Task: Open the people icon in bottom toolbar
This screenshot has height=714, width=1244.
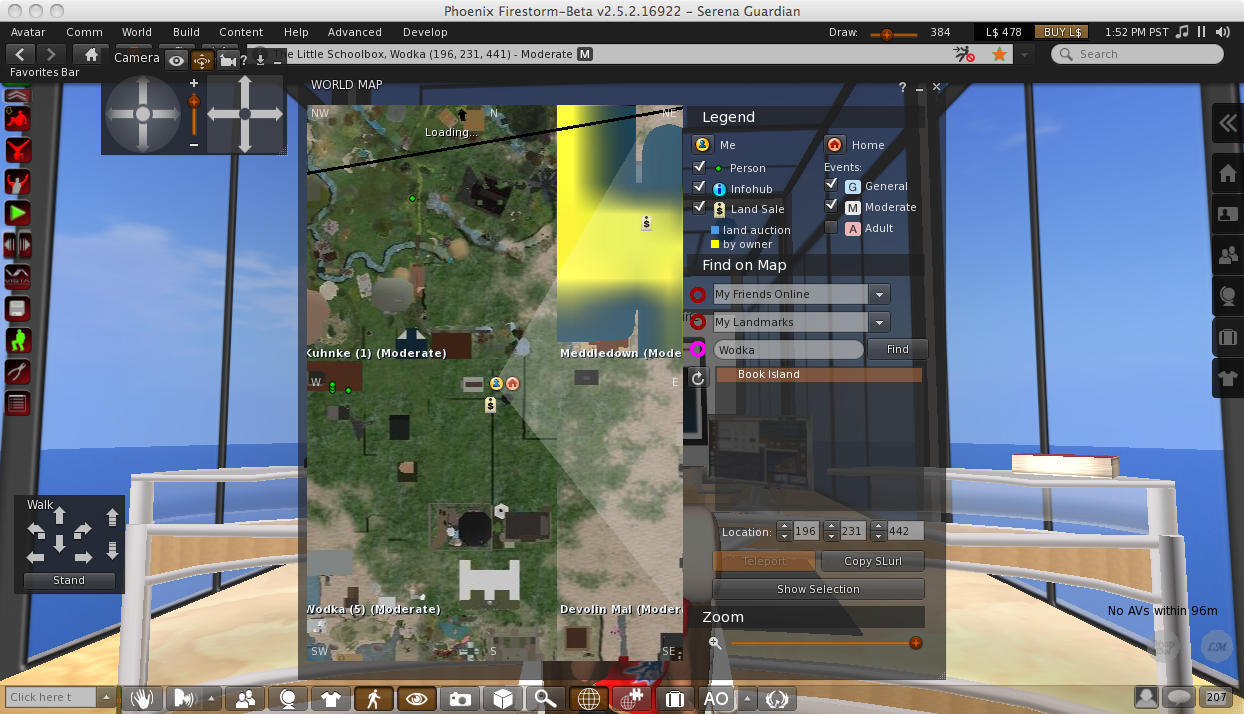Action: pyautogui.click(x=244, y=699)
